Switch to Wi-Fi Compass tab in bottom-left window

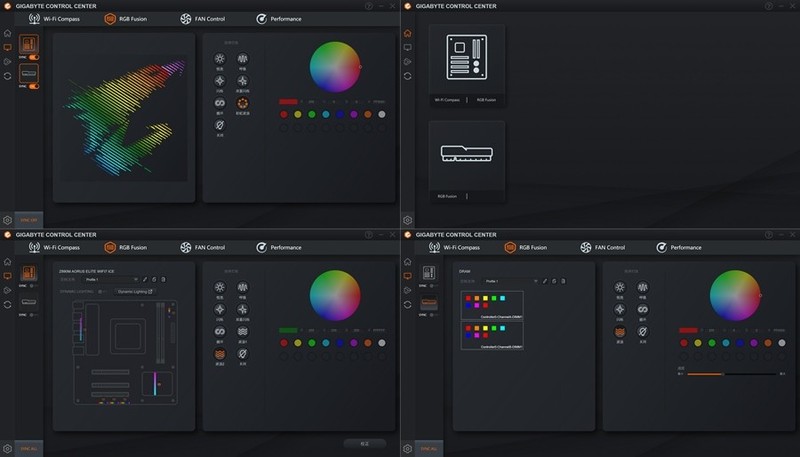tap(54, 247)
